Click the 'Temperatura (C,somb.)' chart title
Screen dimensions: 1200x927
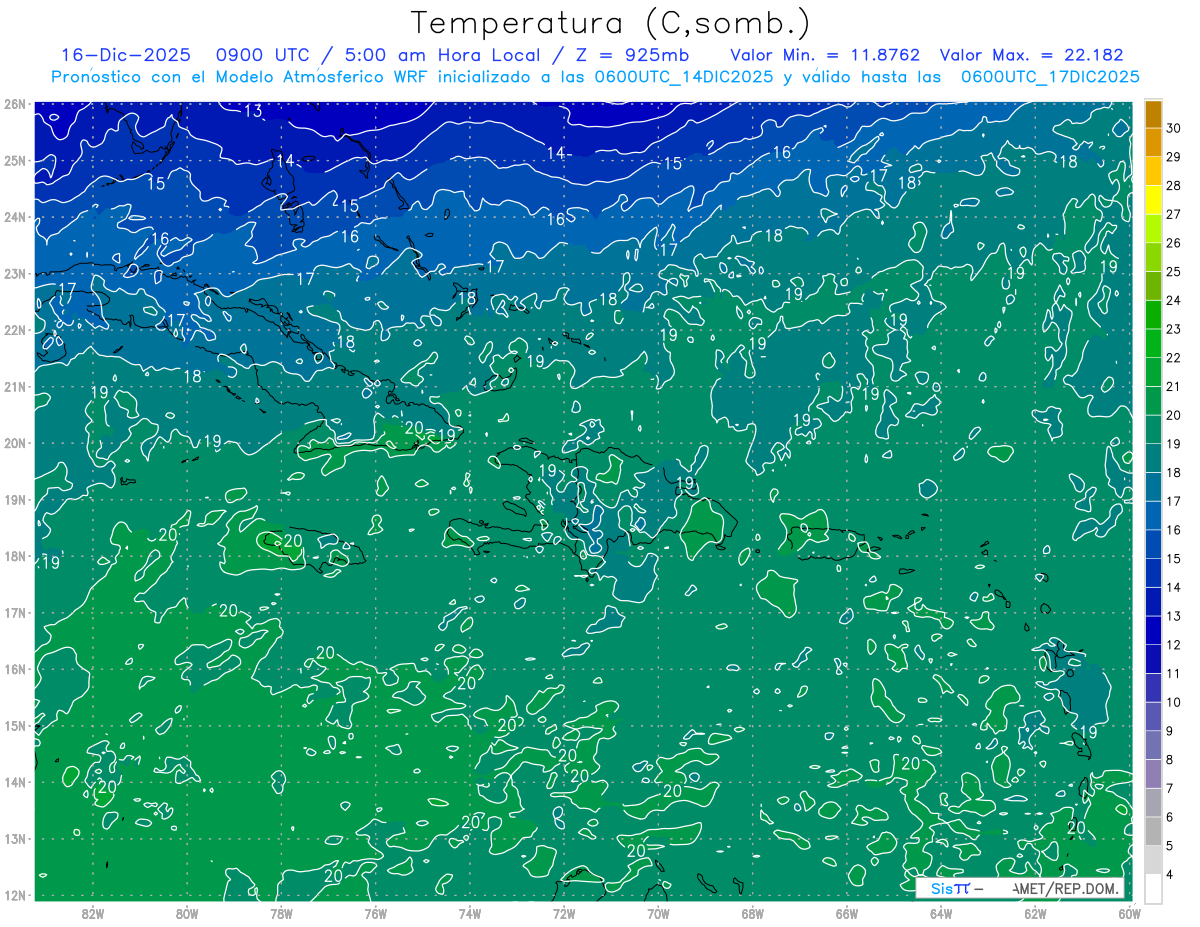(610, 23)
